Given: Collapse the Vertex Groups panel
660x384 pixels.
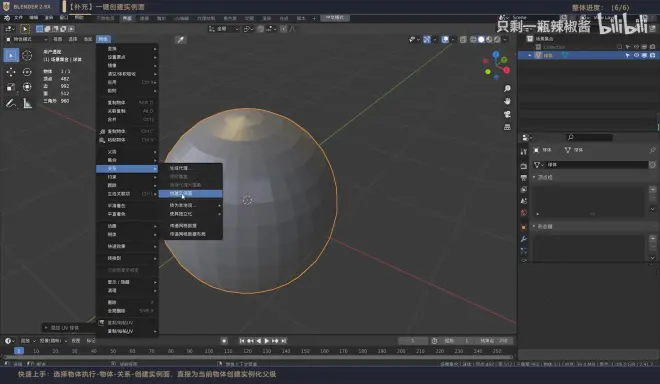Looking at the screenshot, I should coord(534,177).
